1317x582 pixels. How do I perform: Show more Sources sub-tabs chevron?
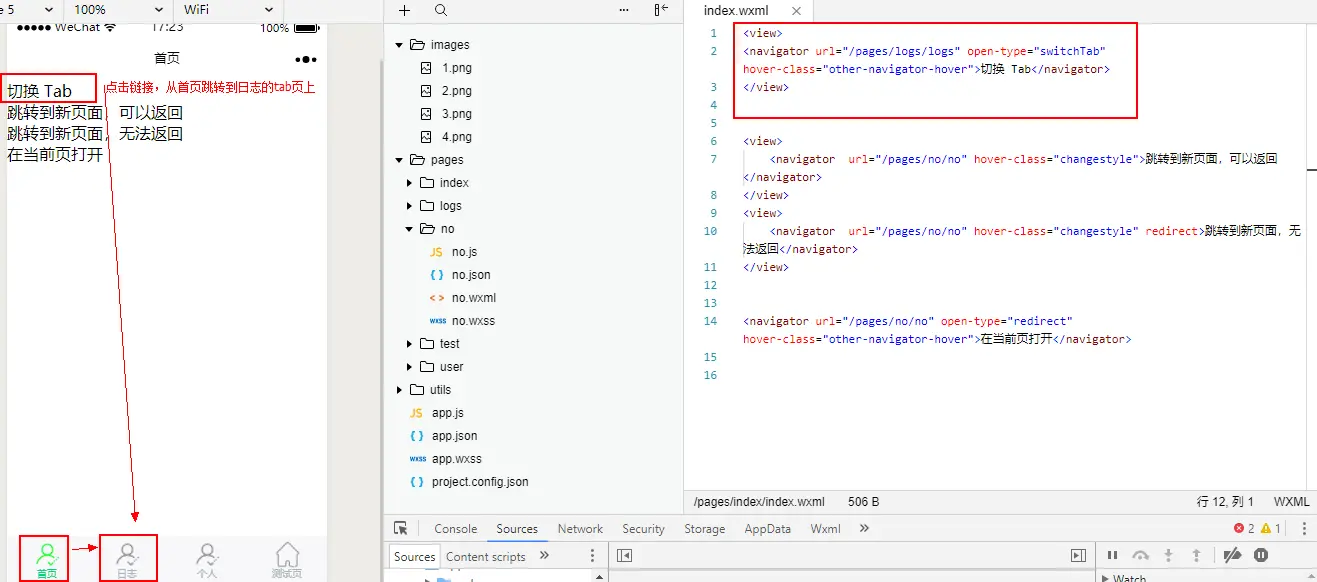[544, 556]
